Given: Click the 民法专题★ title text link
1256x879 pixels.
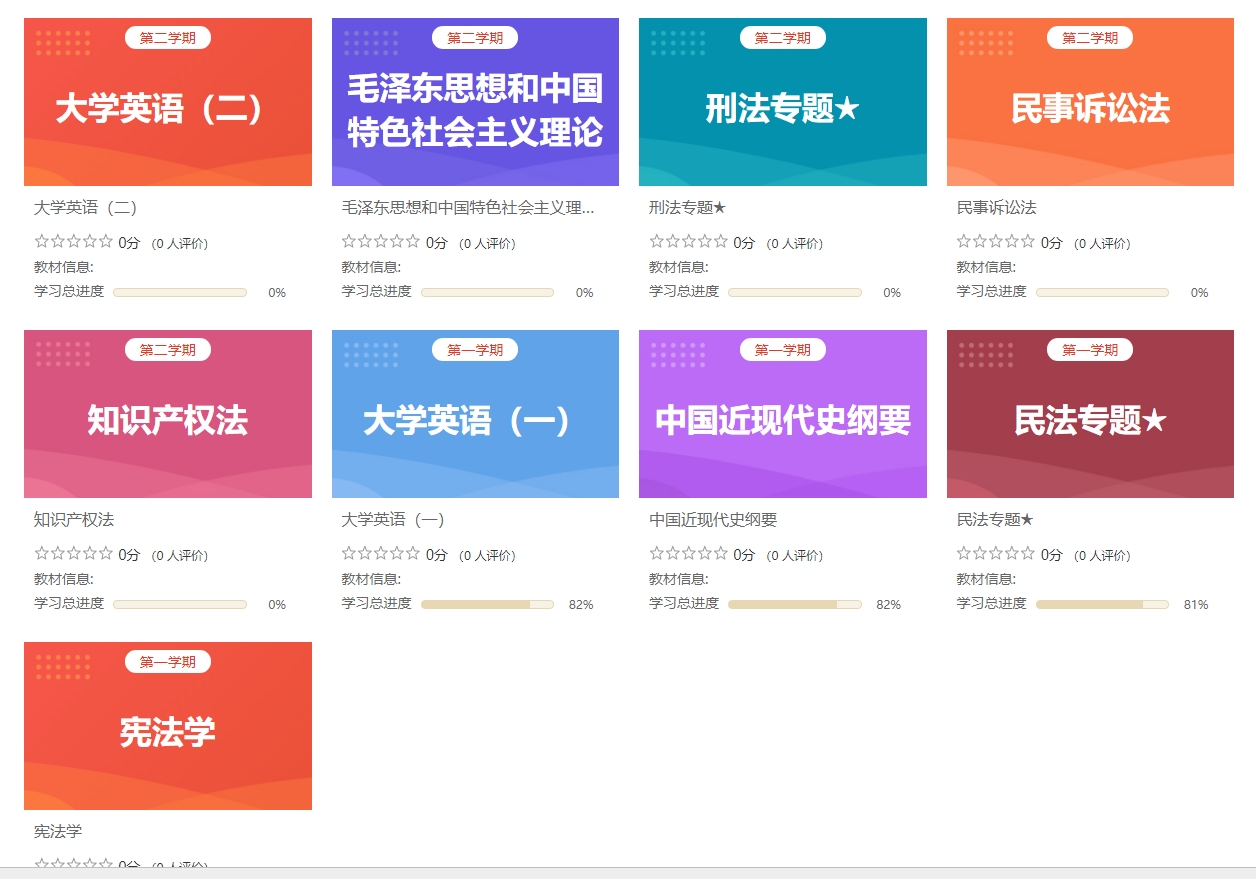Looking at the screenshot, I should point(995,520).
